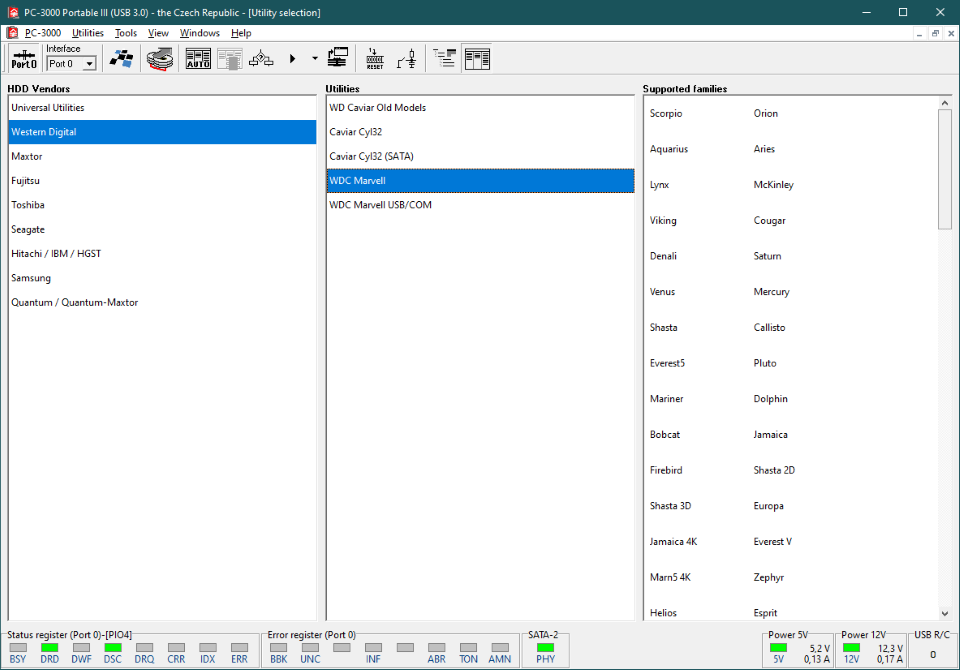The image size is (960, 670).
Task: Click Jamaica 4K family entry
Action: pyautogui.click(x=673, y=541)
